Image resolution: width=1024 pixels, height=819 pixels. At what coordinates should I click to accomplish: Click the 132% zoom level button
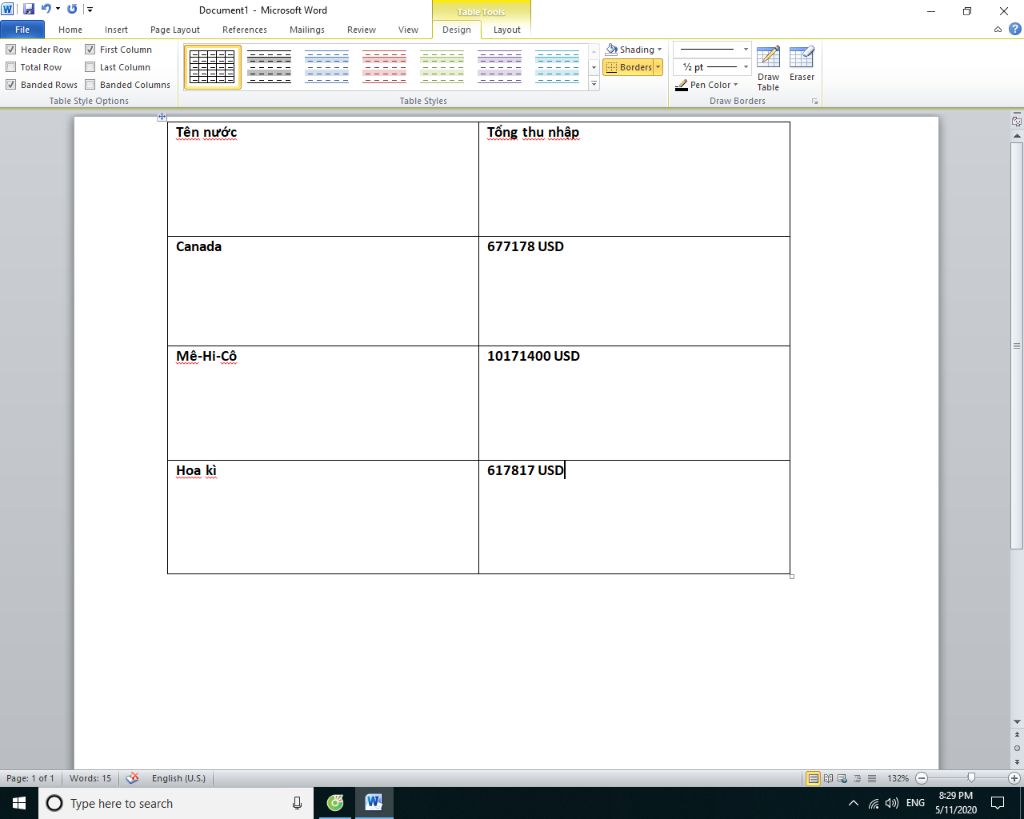(898, 778)
